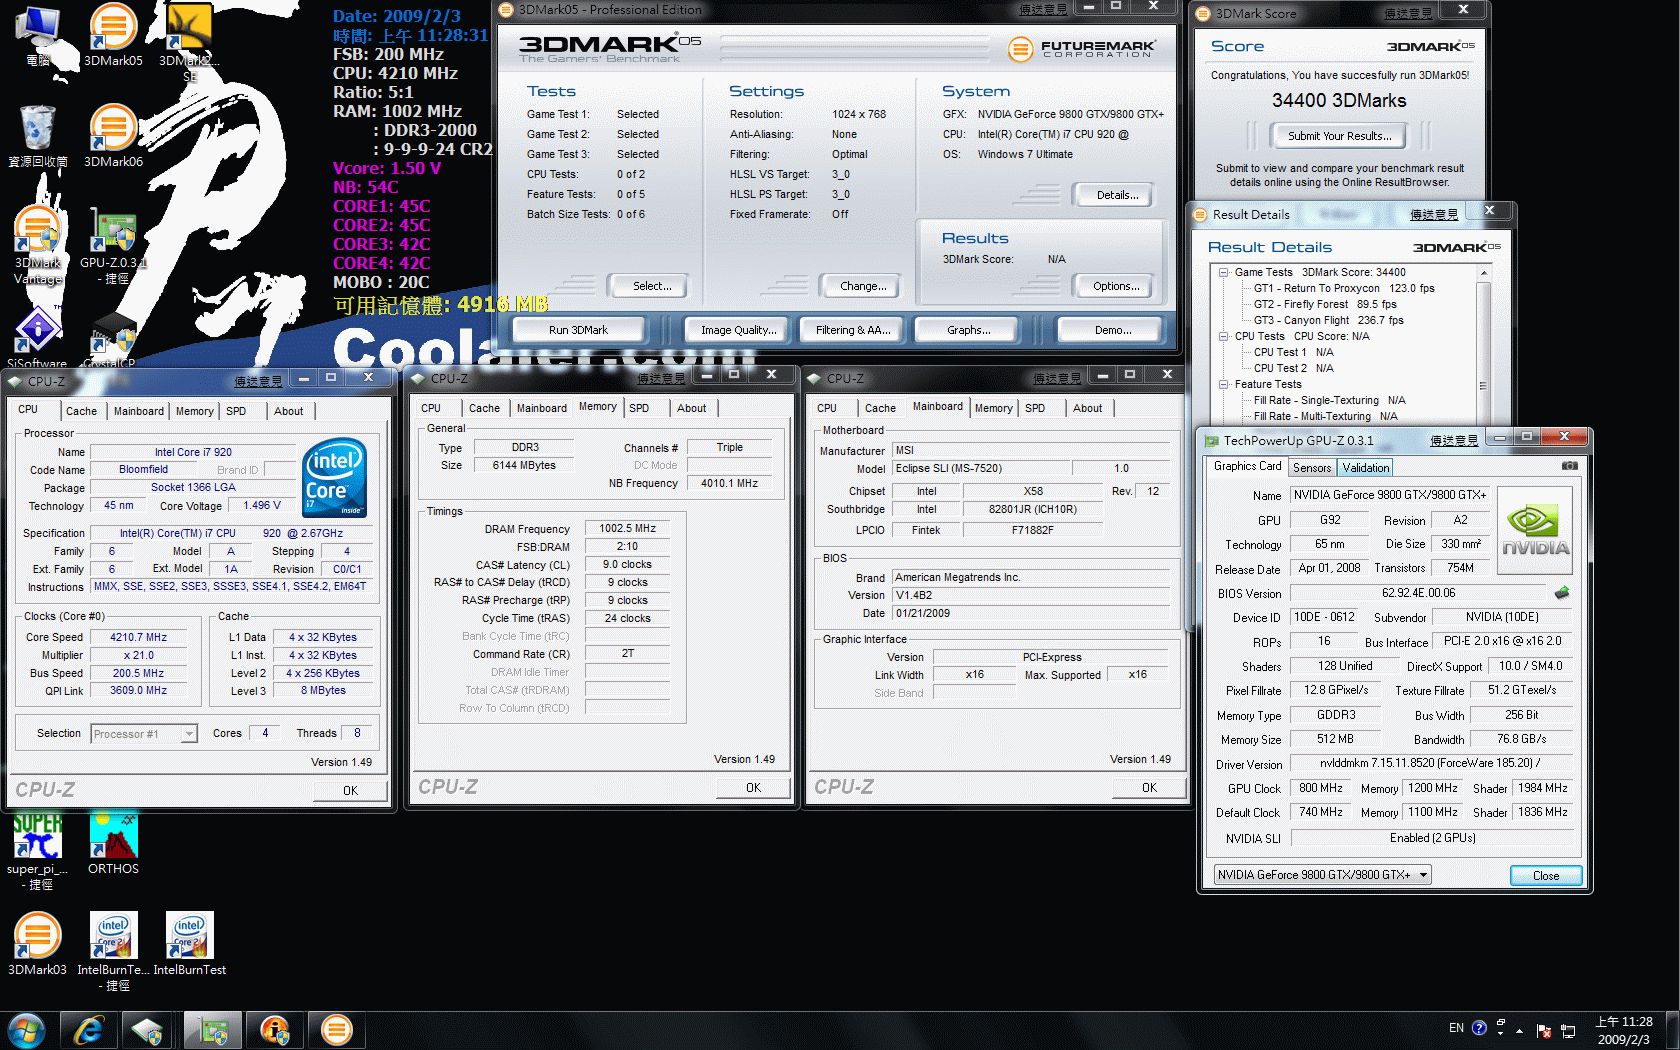The height and width of the screenshot is (1050, 1680).
Task: Open the About tab in the CPU-Z Mainboard window
Action: click(x=1088, y=408)
